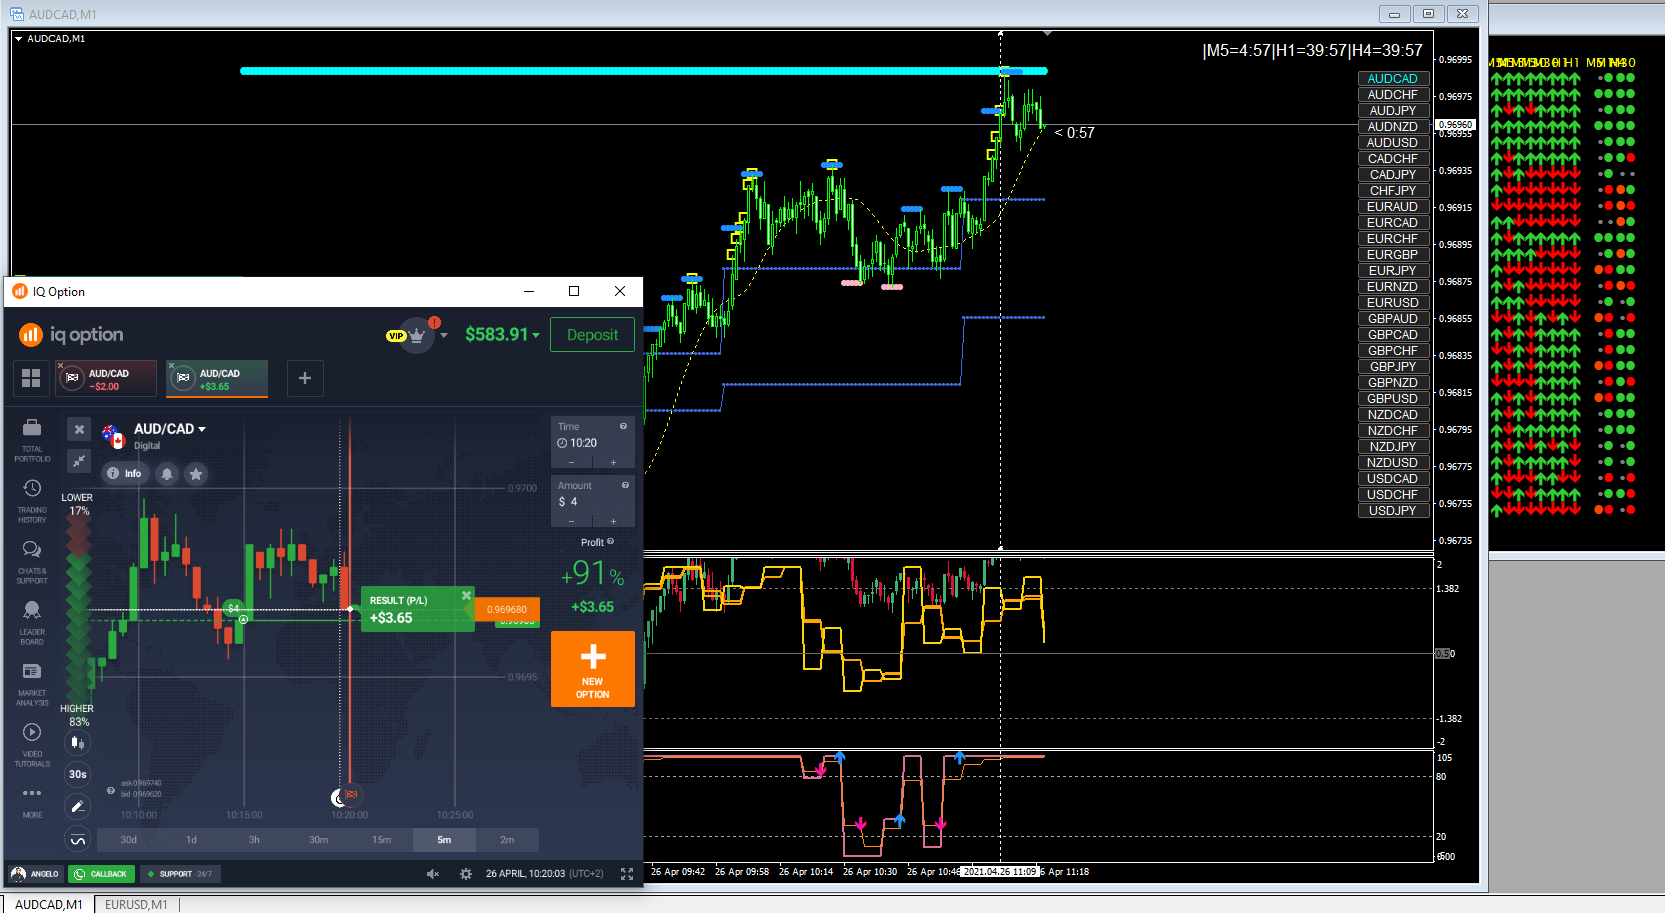Screen dimensions: 1665x913
Task: Open the chart indicators icon
Action: click(77, 840)
